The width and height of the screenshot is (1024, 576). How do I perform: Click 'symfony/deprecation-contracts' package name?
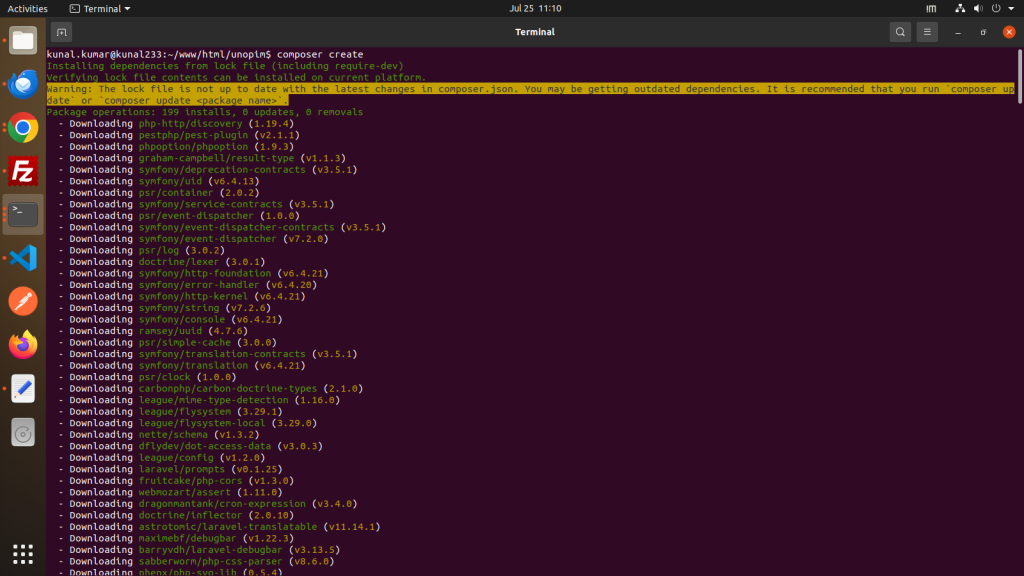click(x=222, y=170)
